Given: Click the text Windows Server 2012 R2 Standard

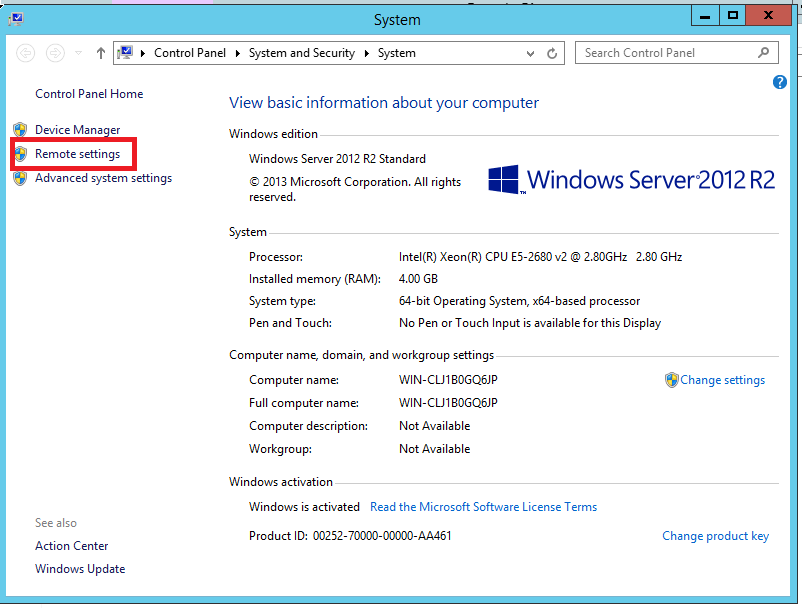Looking at the screenshot, I should [337, 159].
